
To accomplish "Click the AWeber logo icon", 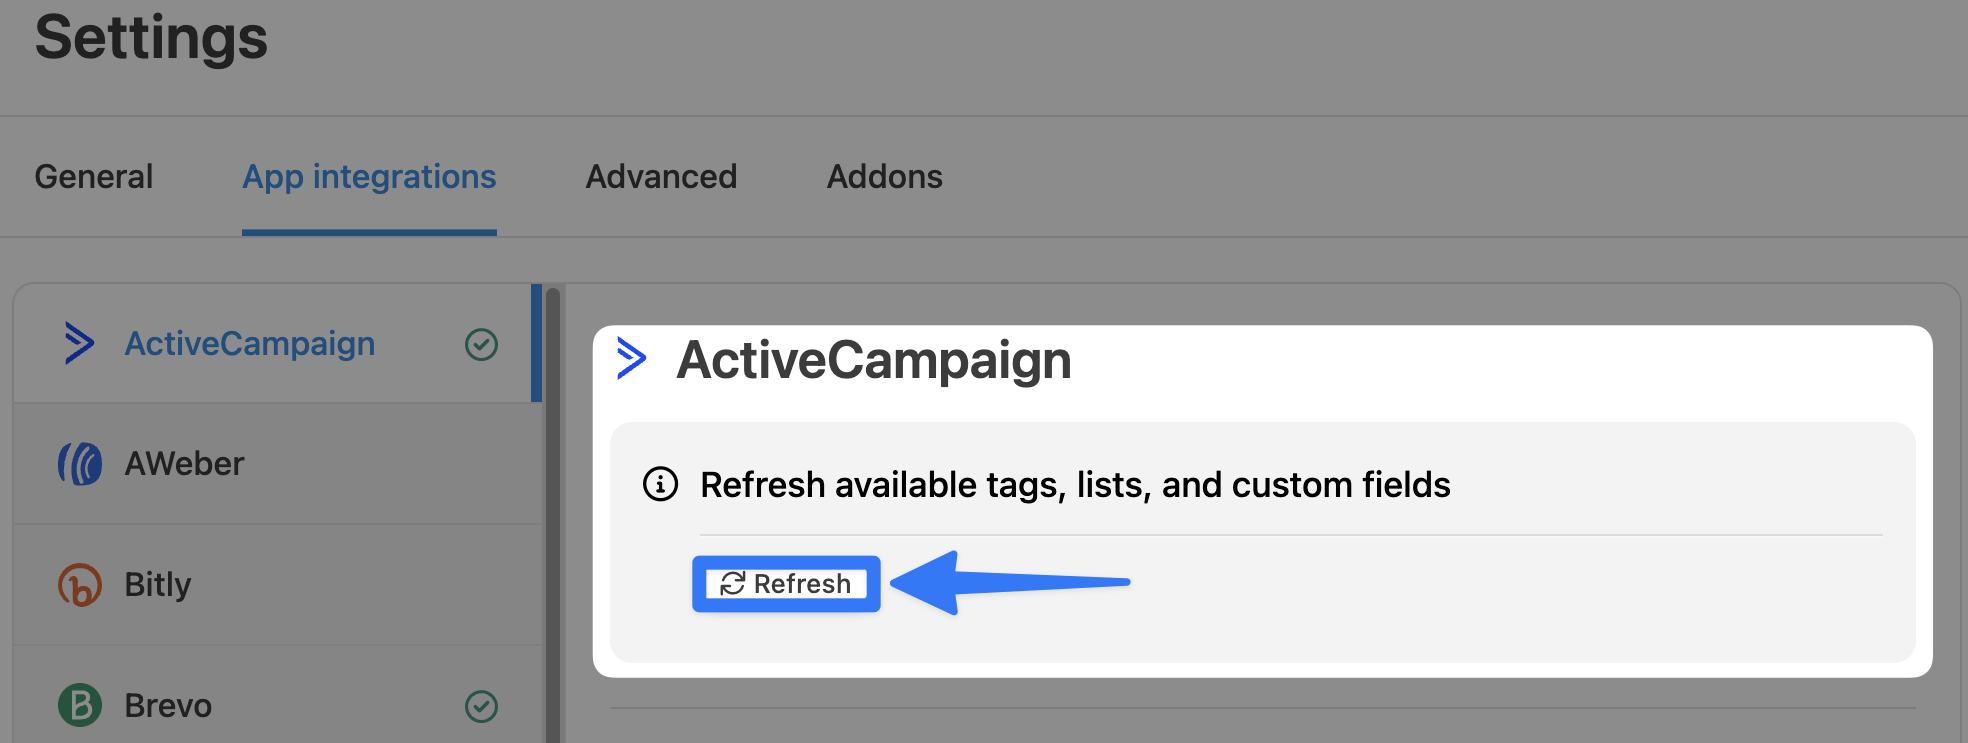I will coord(80,464).
